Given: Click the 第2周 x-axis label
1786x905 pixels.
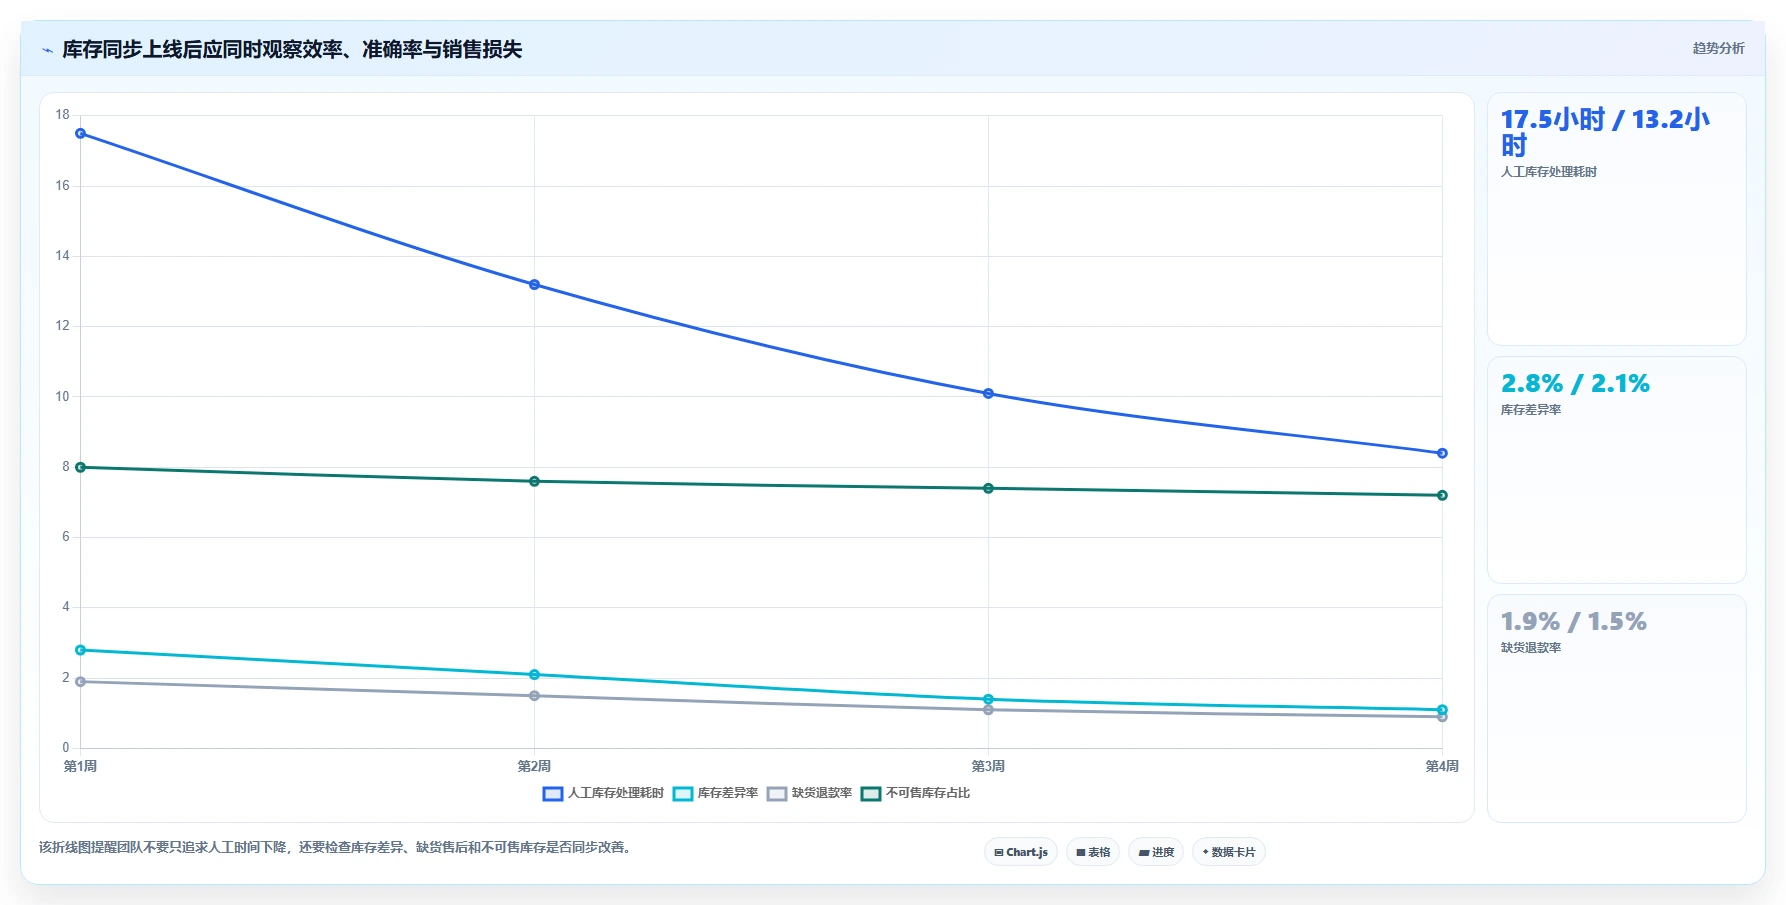Looking at the screenshot, I should click(x=534, y=766).
